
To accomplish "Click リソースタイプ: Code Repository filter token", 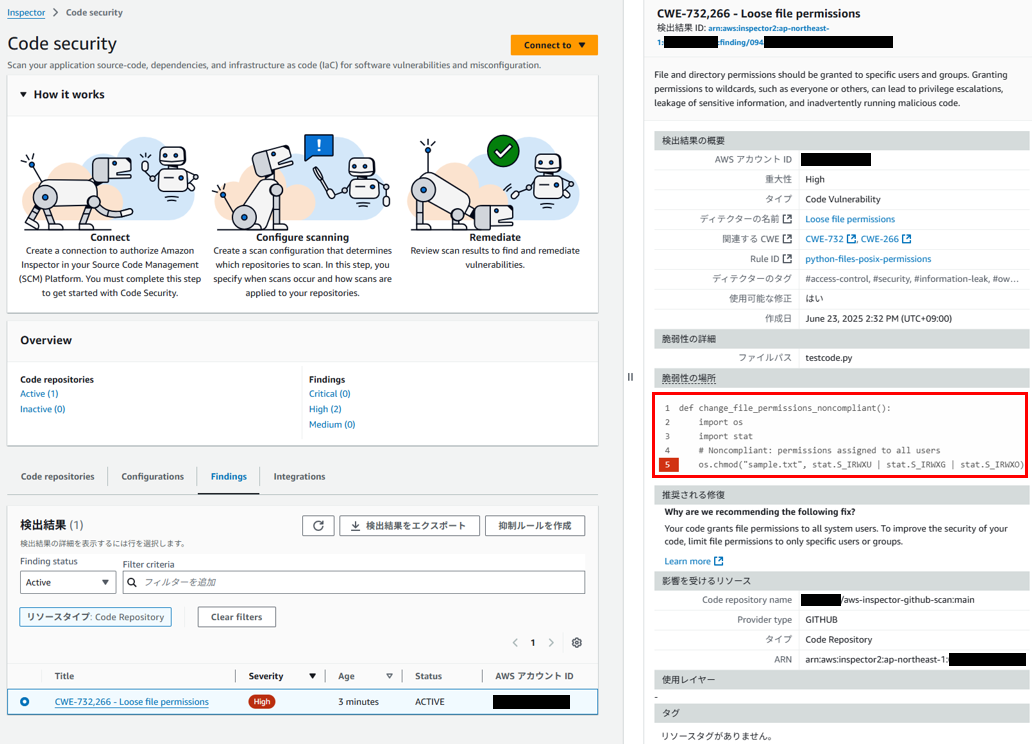I will 95,617.
